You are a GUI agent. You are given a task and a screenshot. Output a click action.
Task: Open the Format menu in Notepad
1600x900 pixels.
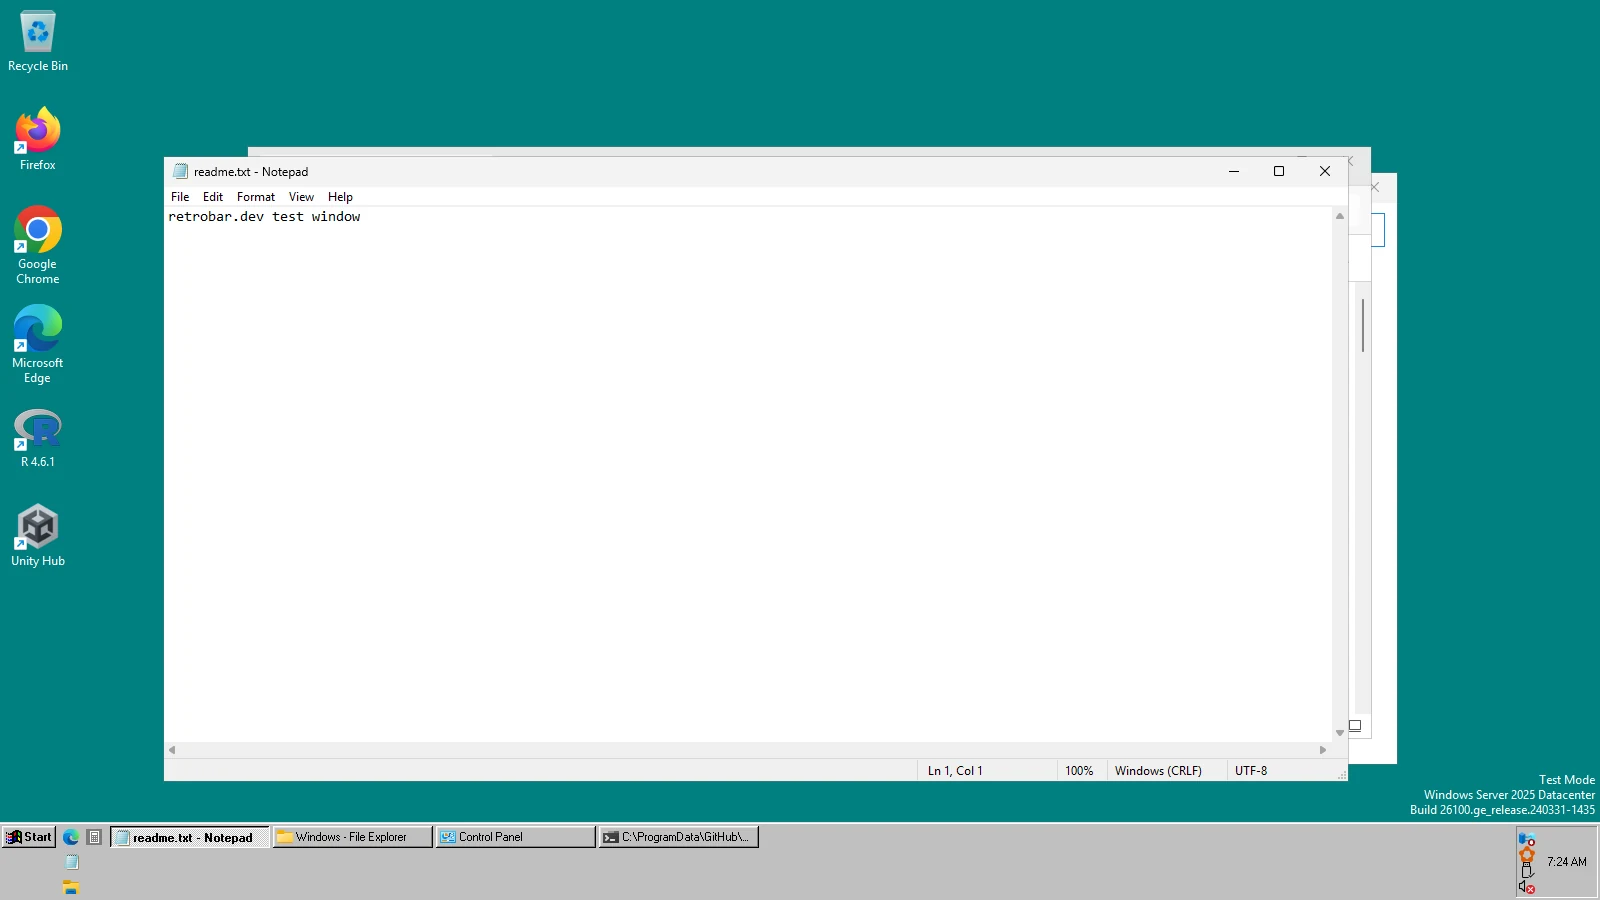tap(256, 197)
